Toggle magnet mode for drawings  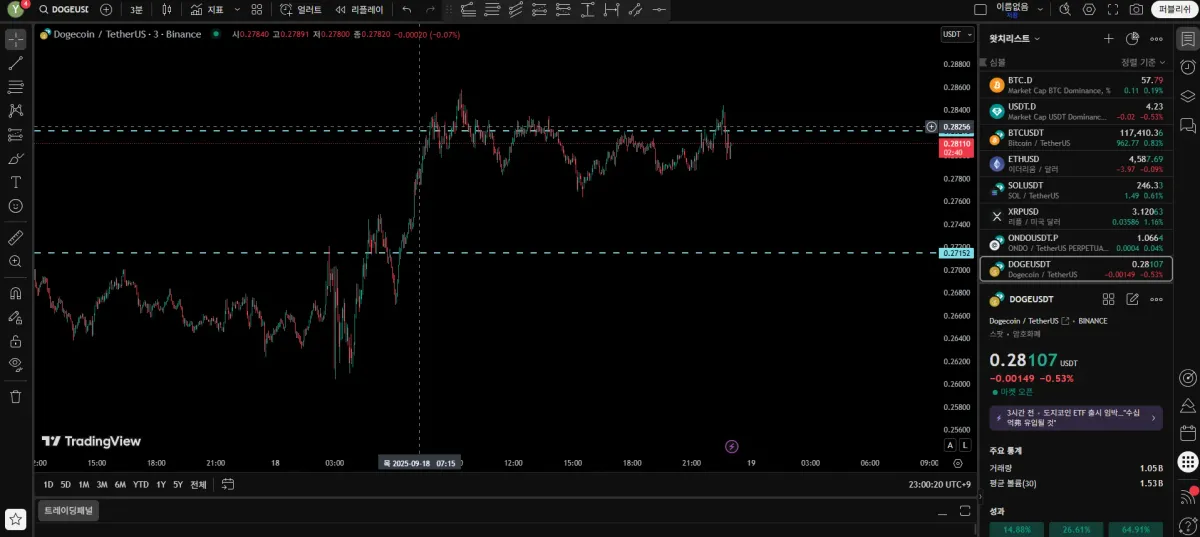click(x=15, y=293)
